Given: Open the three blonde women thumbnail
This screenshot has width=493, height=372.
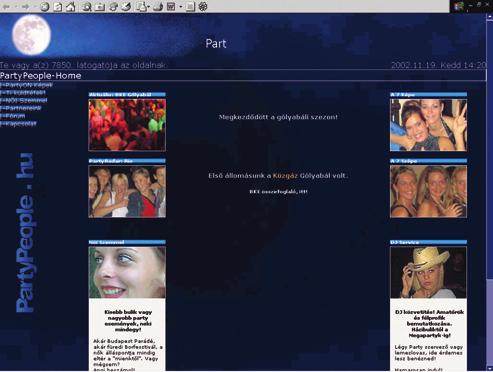Looking at the screenshot, I should pyautogui.click(x=428, y=192).
